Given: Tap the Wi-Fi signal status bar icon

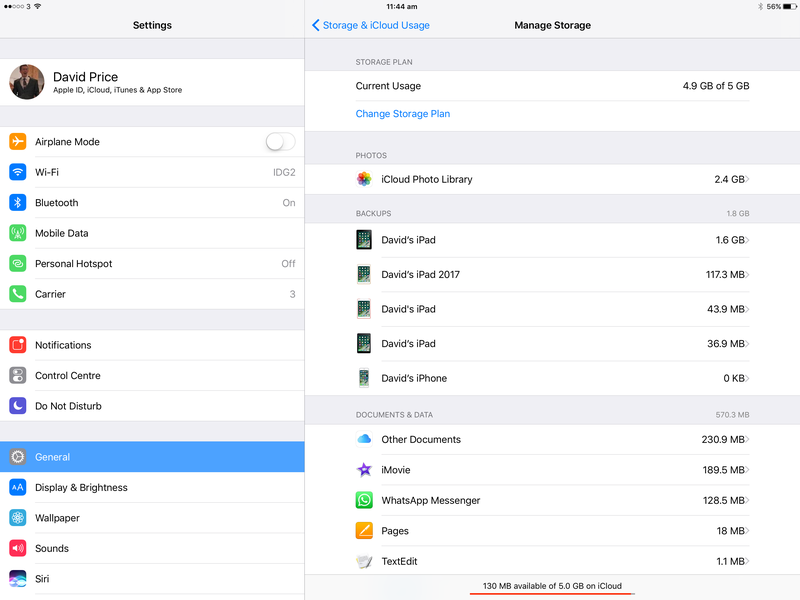Looking at the screenshot, I should 38,6.
